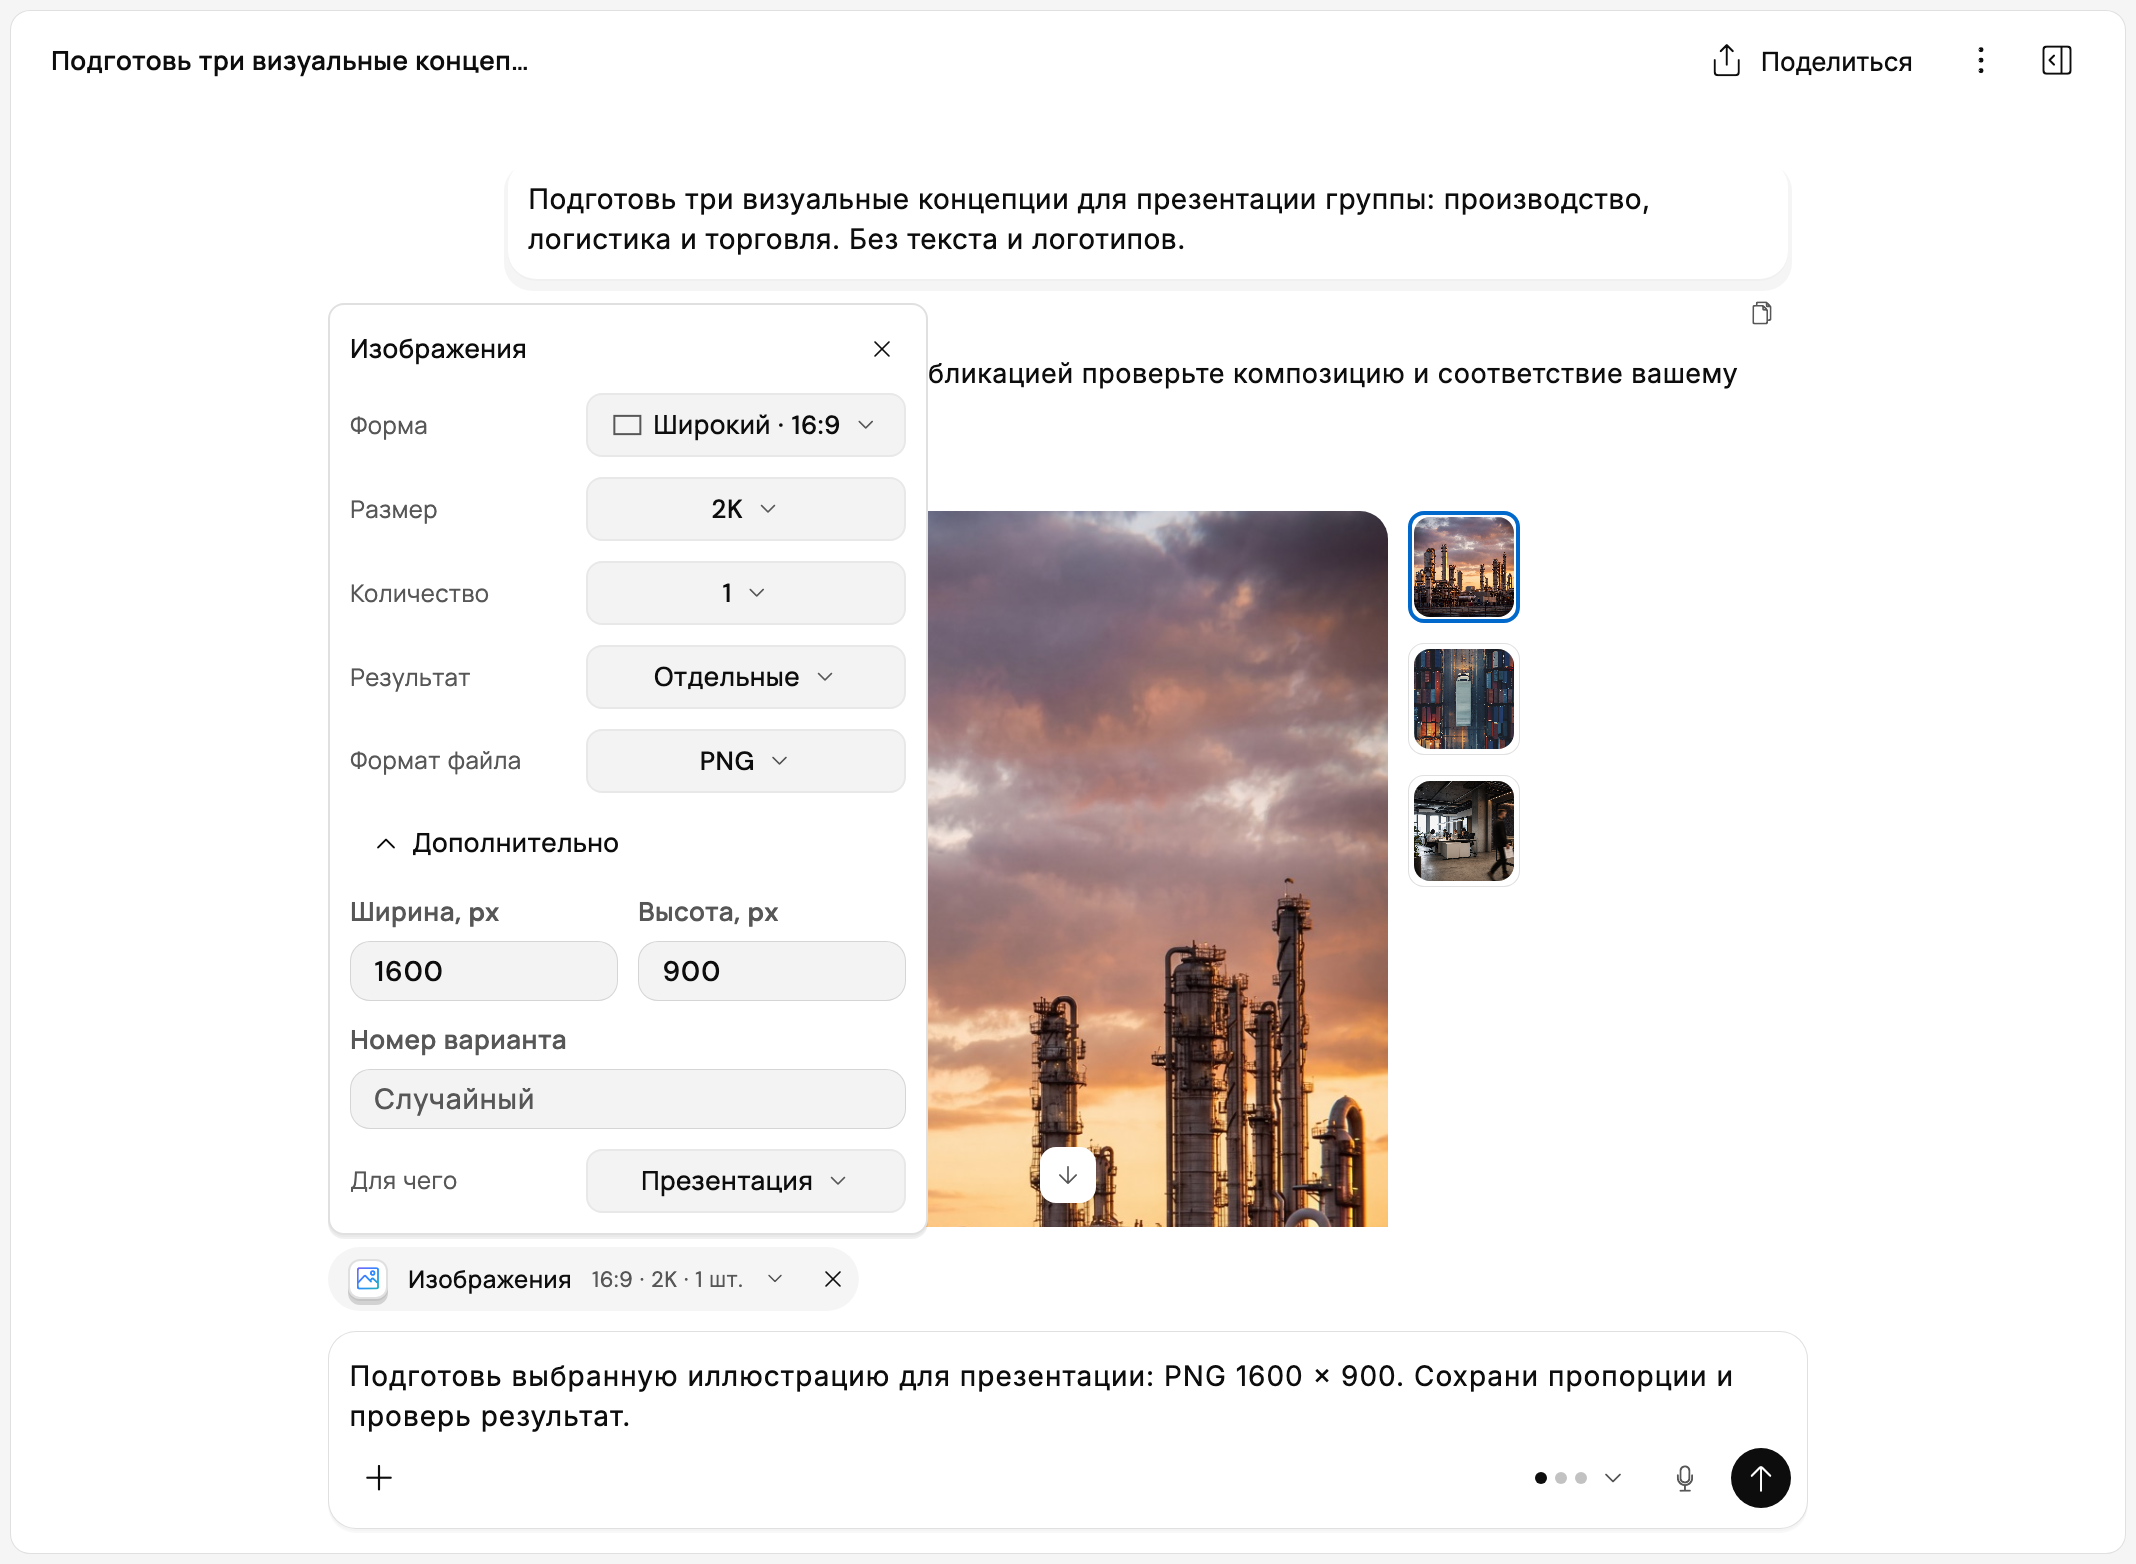Select the office interior thumbnail
Viewport: 2136px width, 1564px height.
pos(1463,831)
